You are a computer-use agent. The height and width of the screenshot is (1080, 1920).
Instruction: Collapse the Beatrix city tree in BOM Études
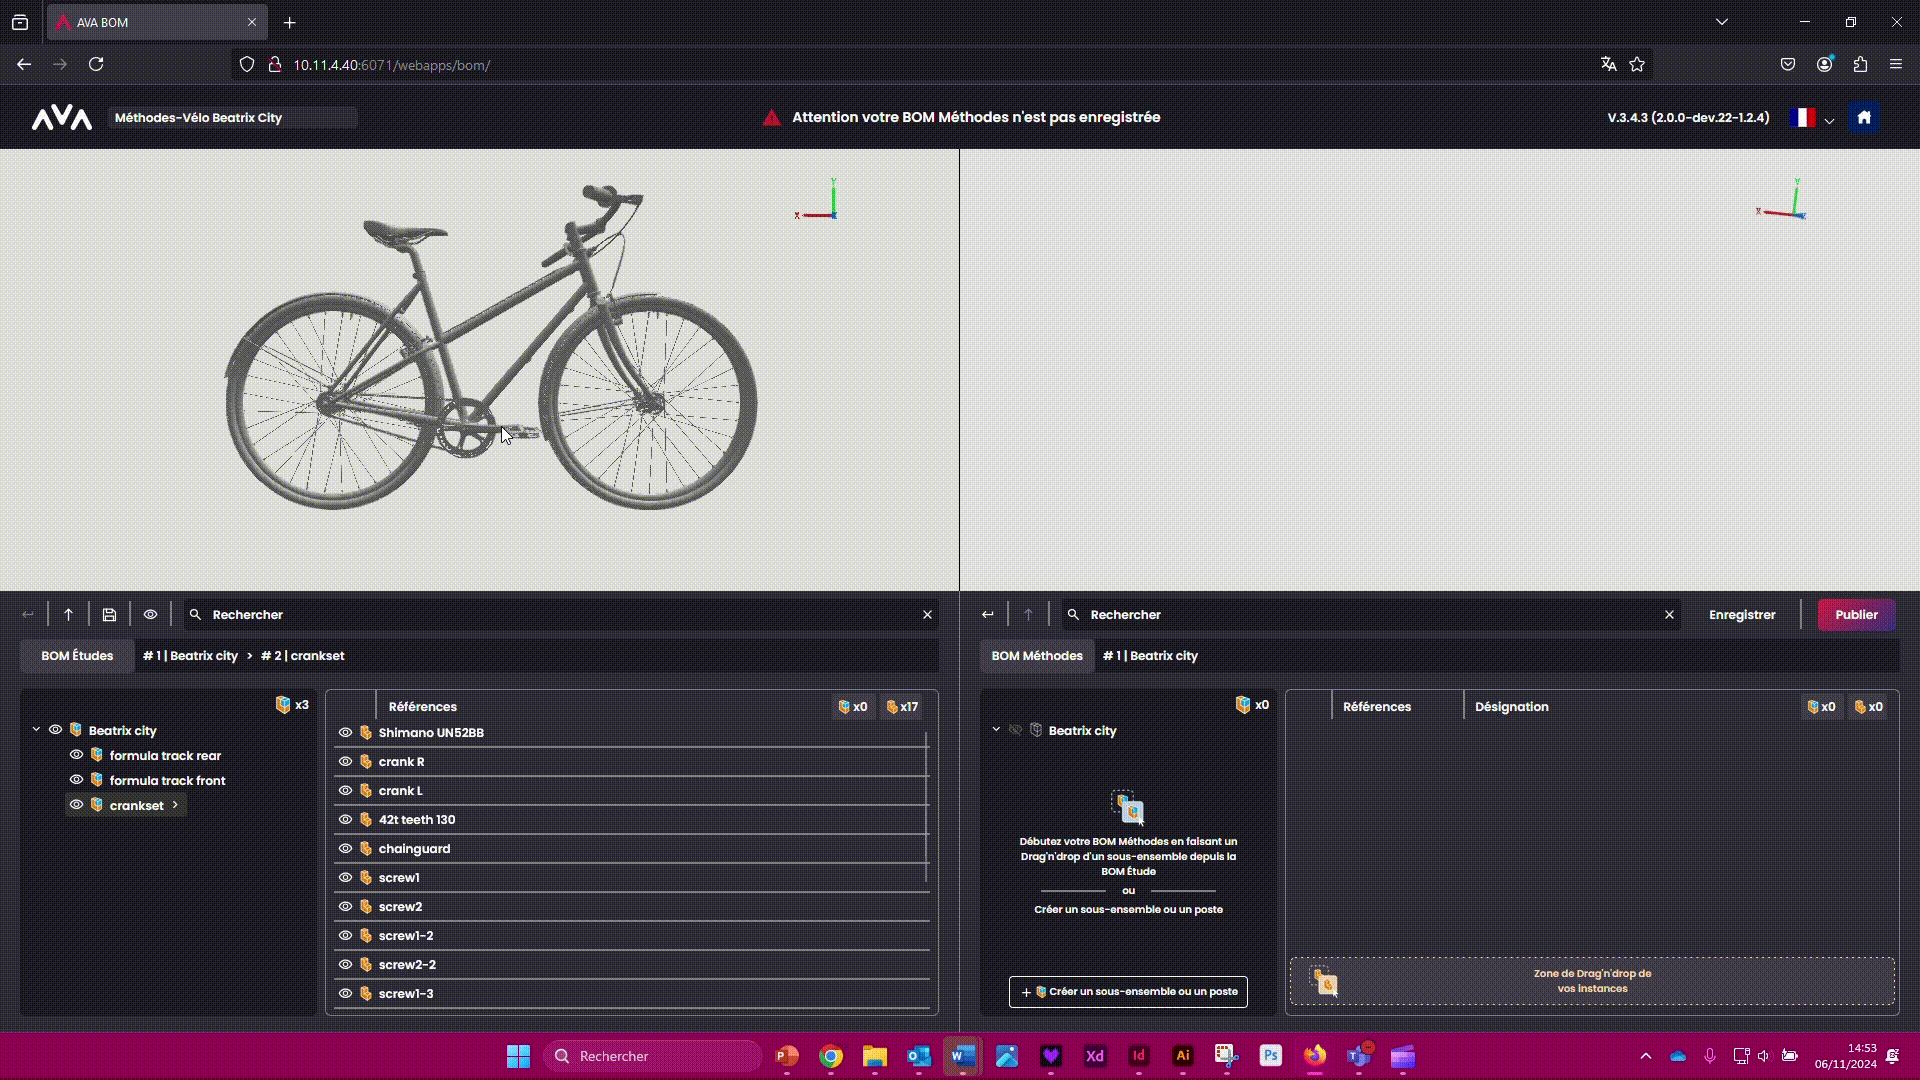[x=36, y=730]
